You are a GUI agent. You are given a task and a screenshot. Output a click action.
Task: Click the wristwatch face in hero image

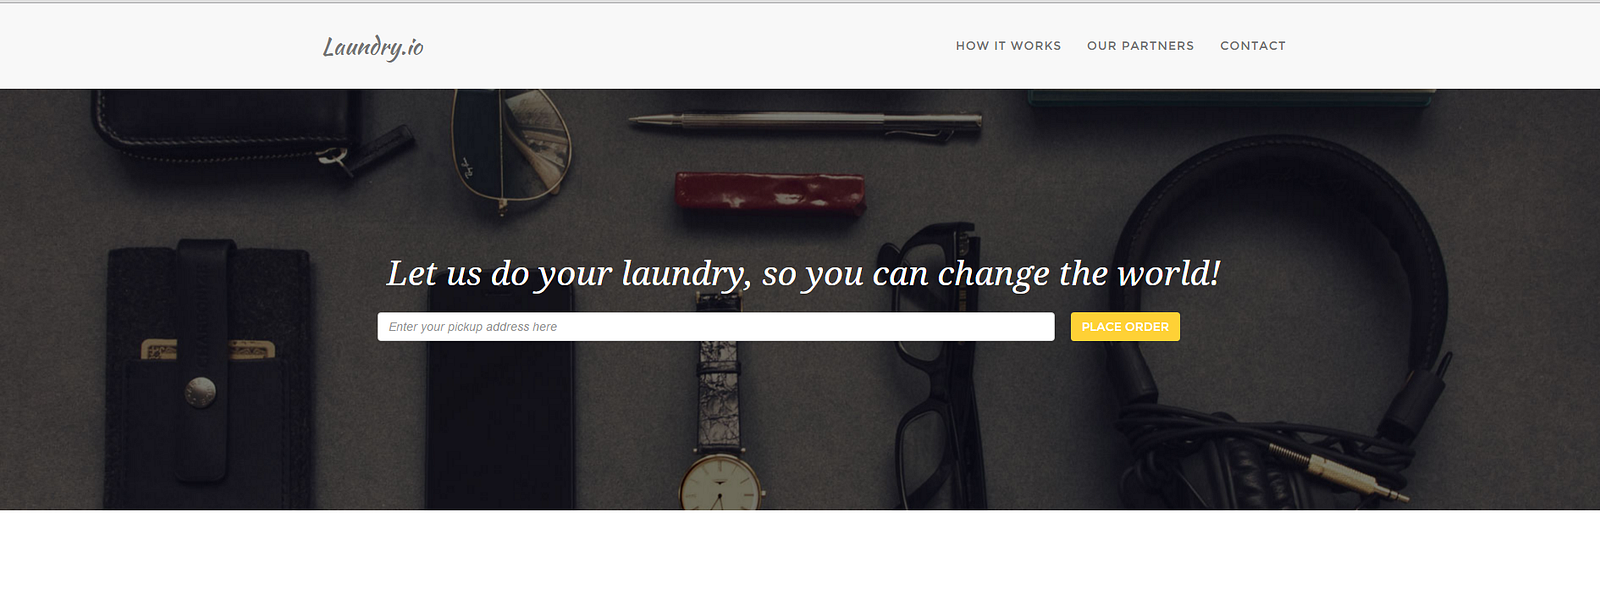(x=720, y=485)
